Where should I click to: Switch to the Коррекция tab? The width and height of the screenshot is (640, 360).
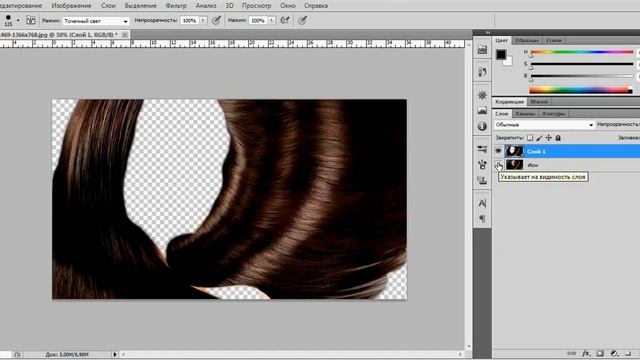(509, 102)
